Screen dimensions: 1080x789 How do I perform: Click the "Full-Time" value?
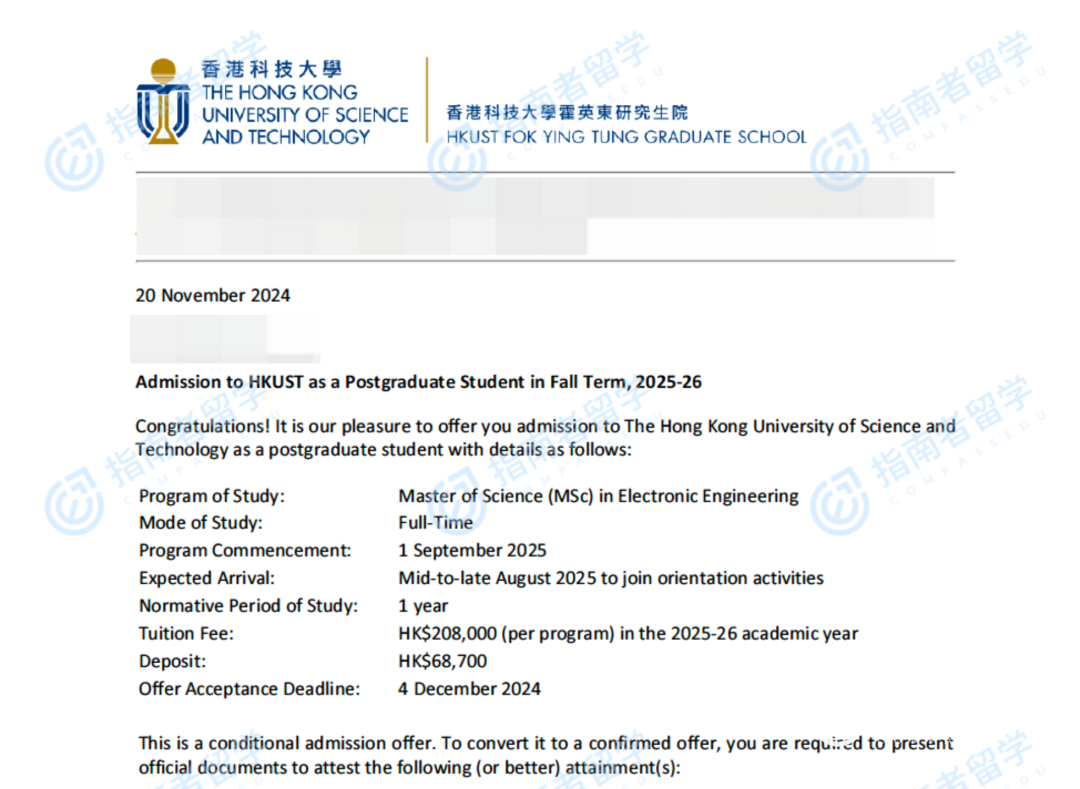coord(435,523)
